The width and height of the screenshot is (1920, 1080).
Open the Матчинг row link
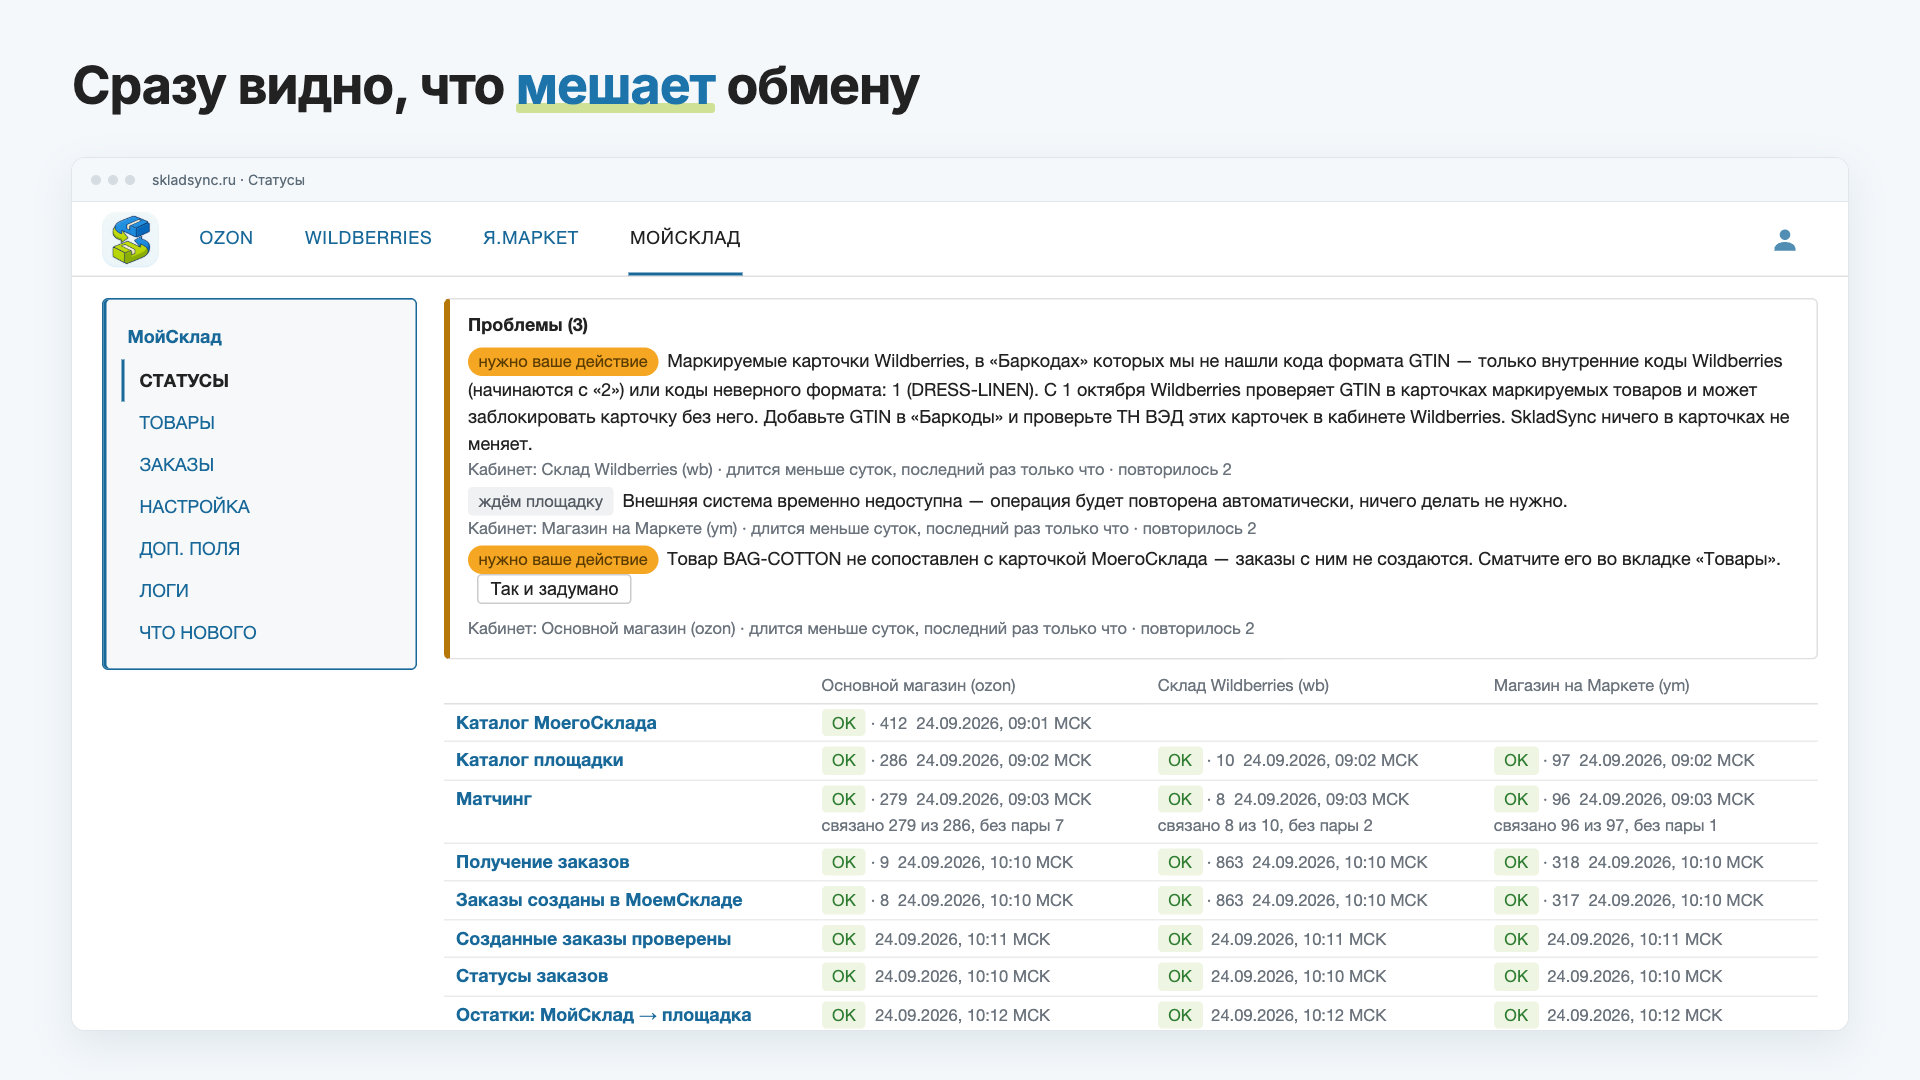click(x=494, y=799)
